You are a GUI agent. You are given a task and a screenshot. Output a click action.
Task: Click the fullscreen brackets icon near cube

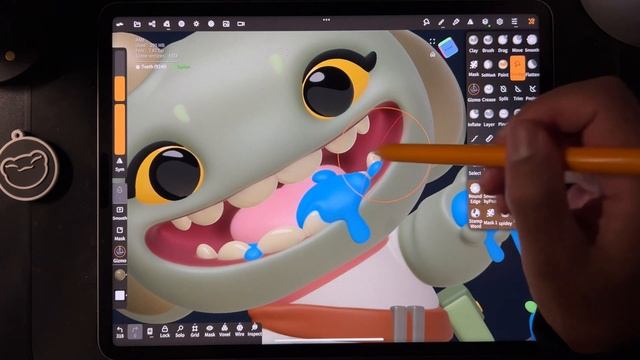(x=432, y=41)
